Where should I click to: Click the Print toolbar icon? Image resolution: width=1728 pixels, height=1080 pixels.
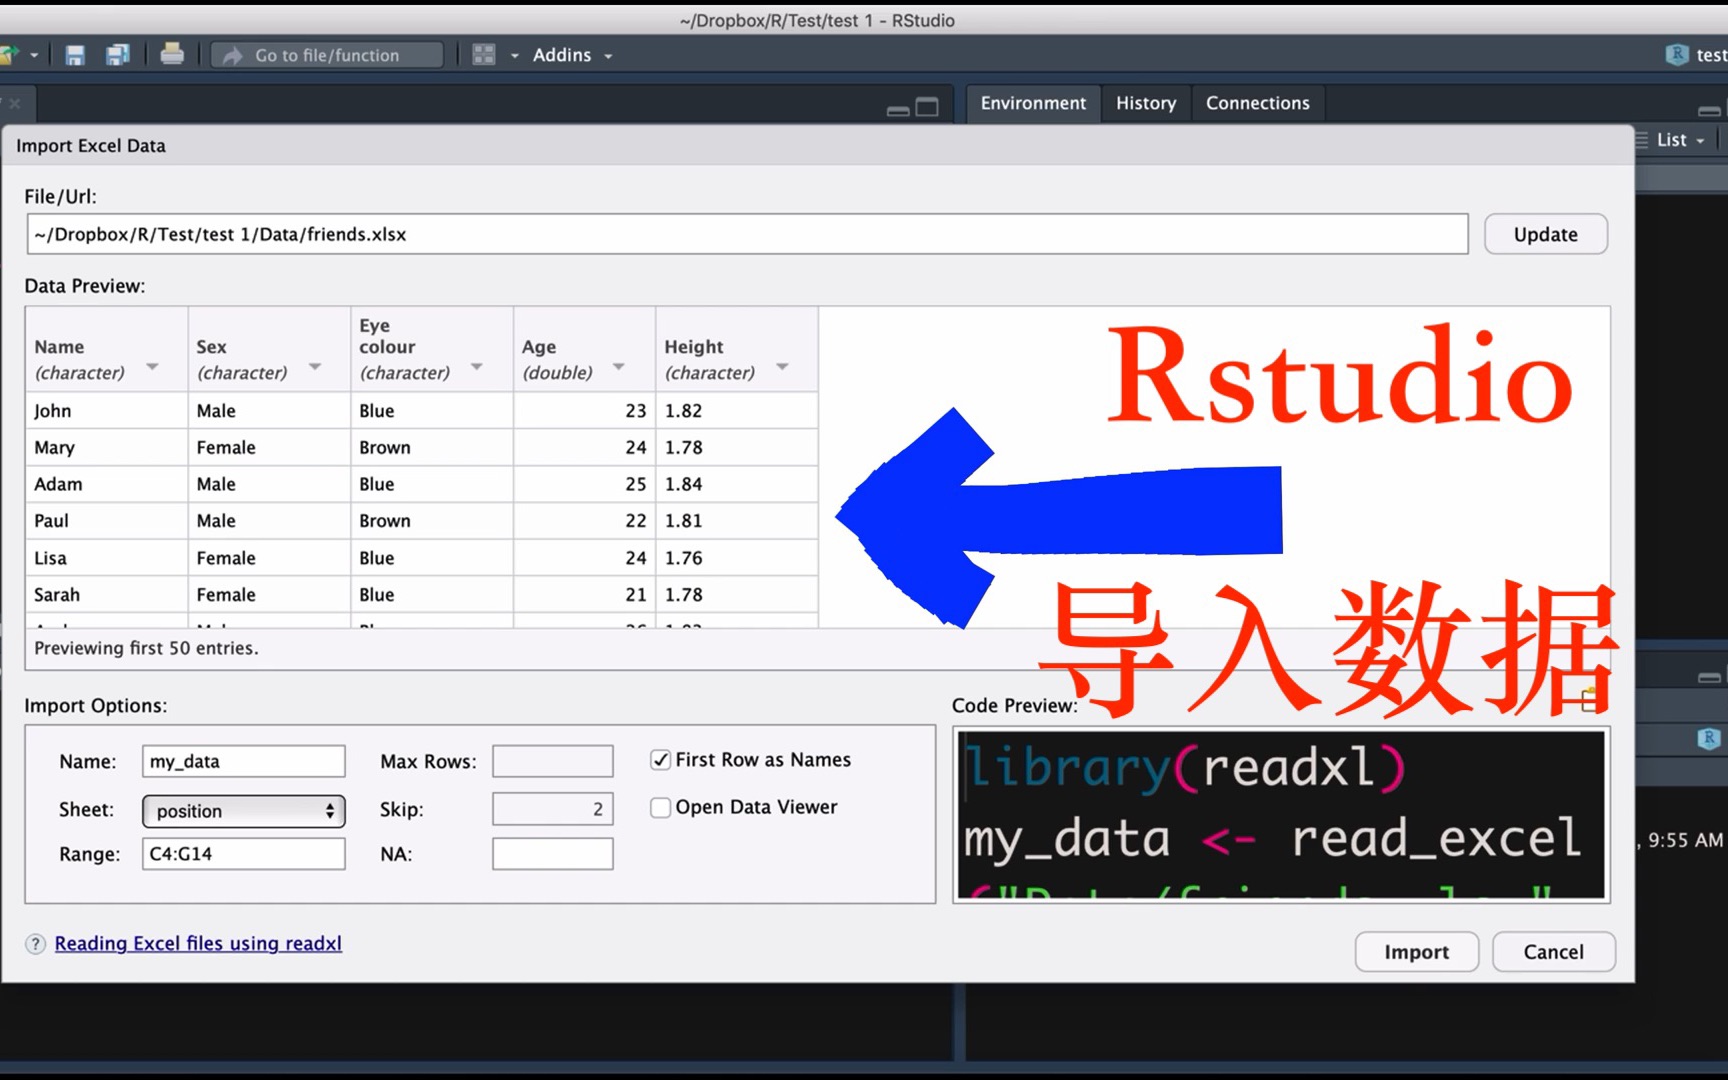coord(172,54)
